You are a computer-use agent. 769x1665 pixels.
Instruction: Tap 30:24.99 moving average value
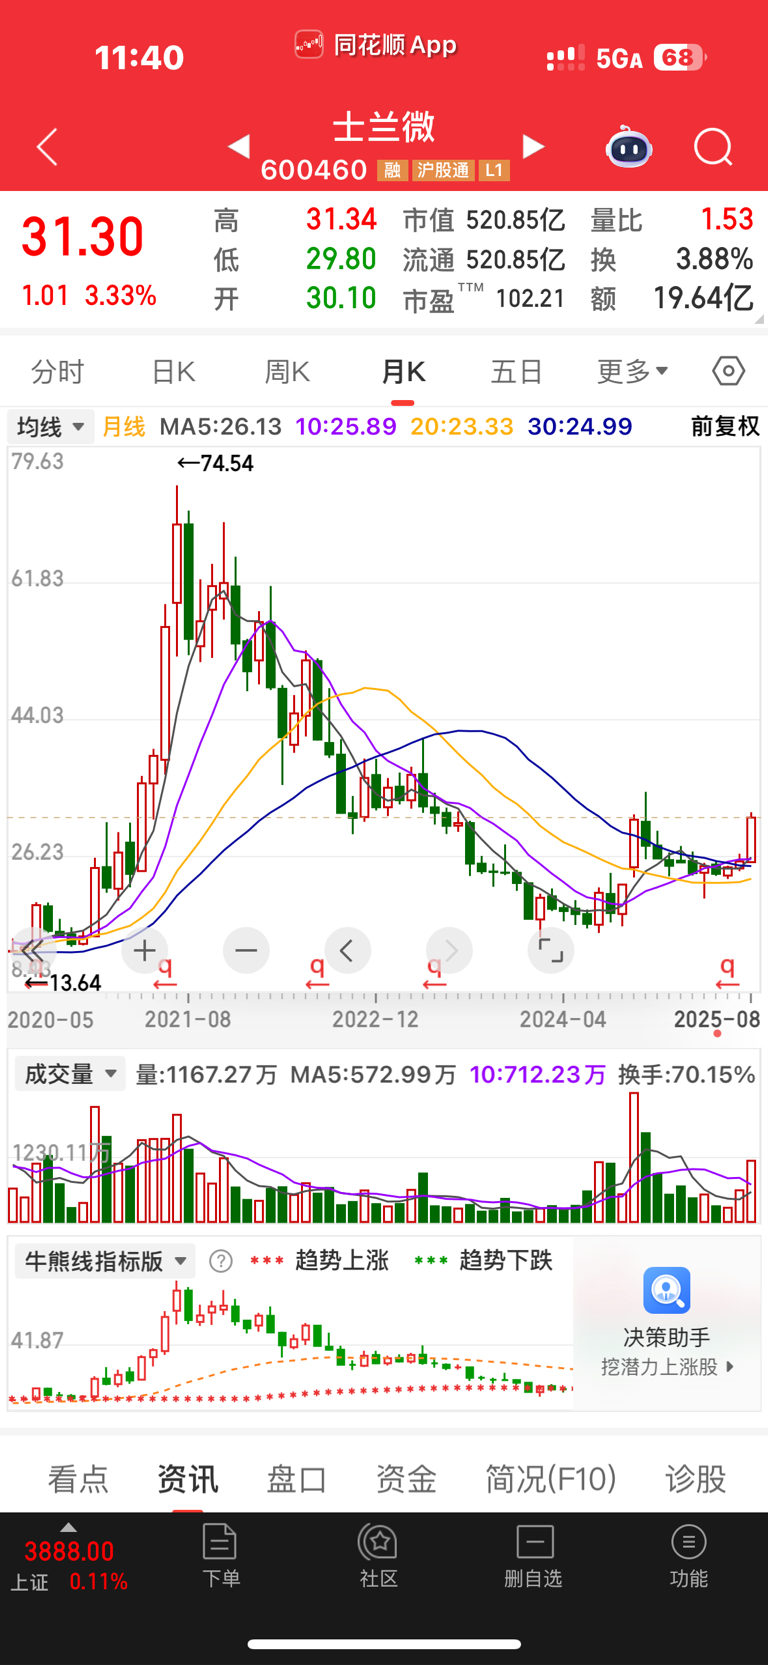click(x=580, y=427)
